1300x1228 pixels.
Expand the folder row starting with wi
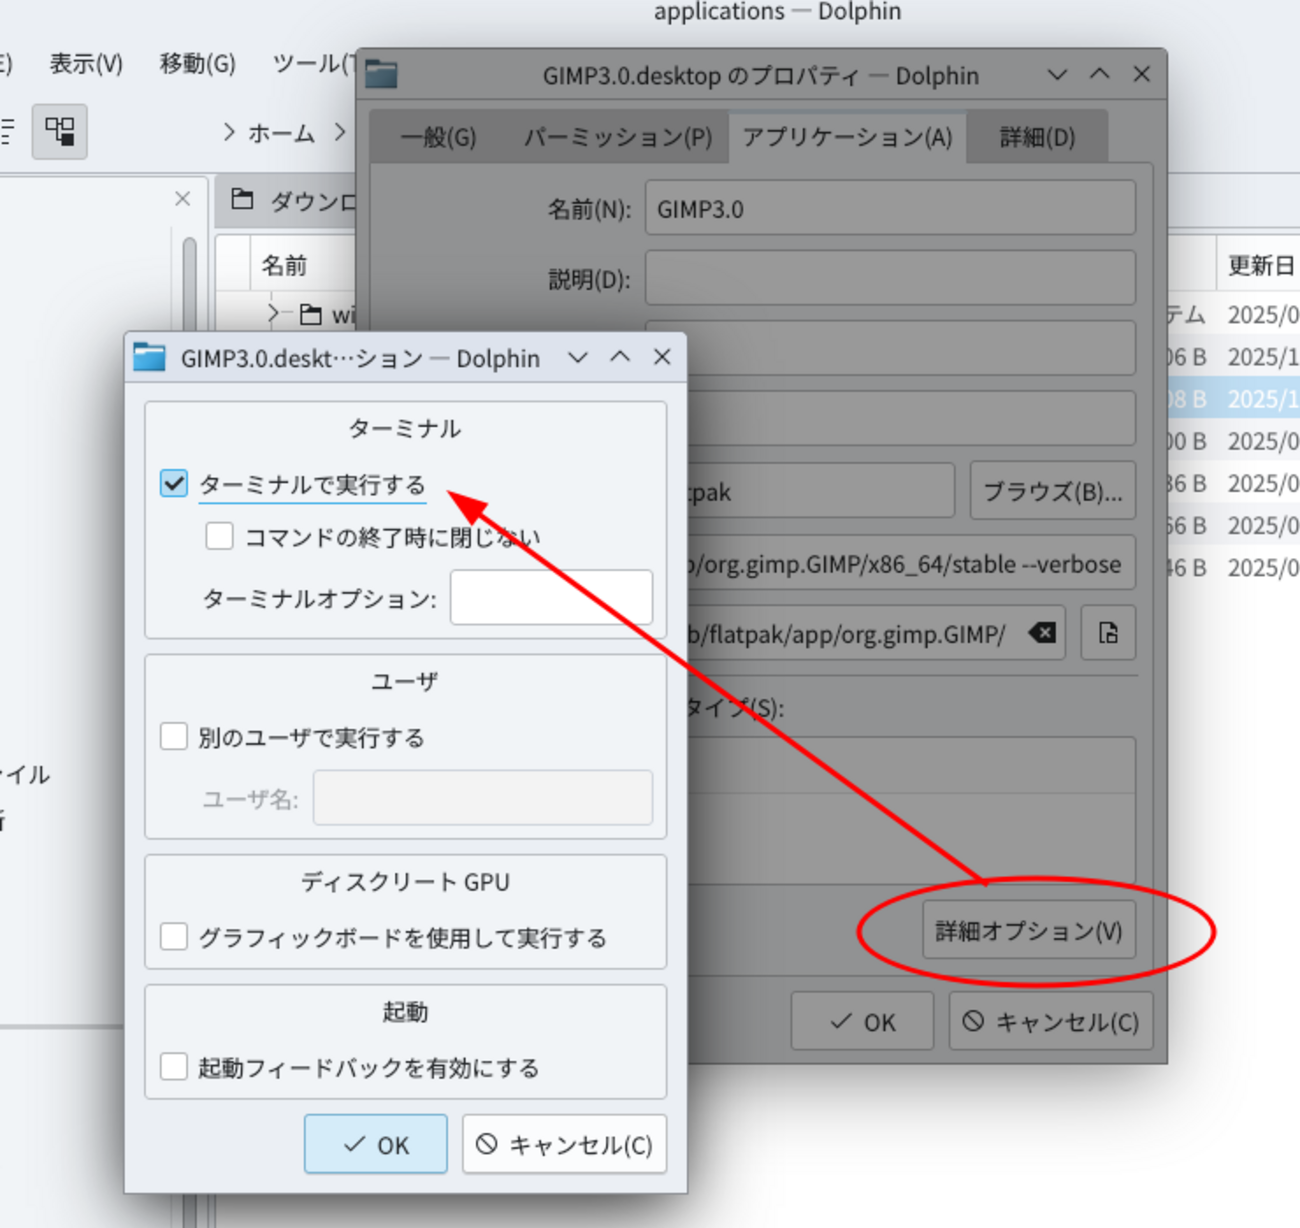pyautogui.click(x=274, y=313)
